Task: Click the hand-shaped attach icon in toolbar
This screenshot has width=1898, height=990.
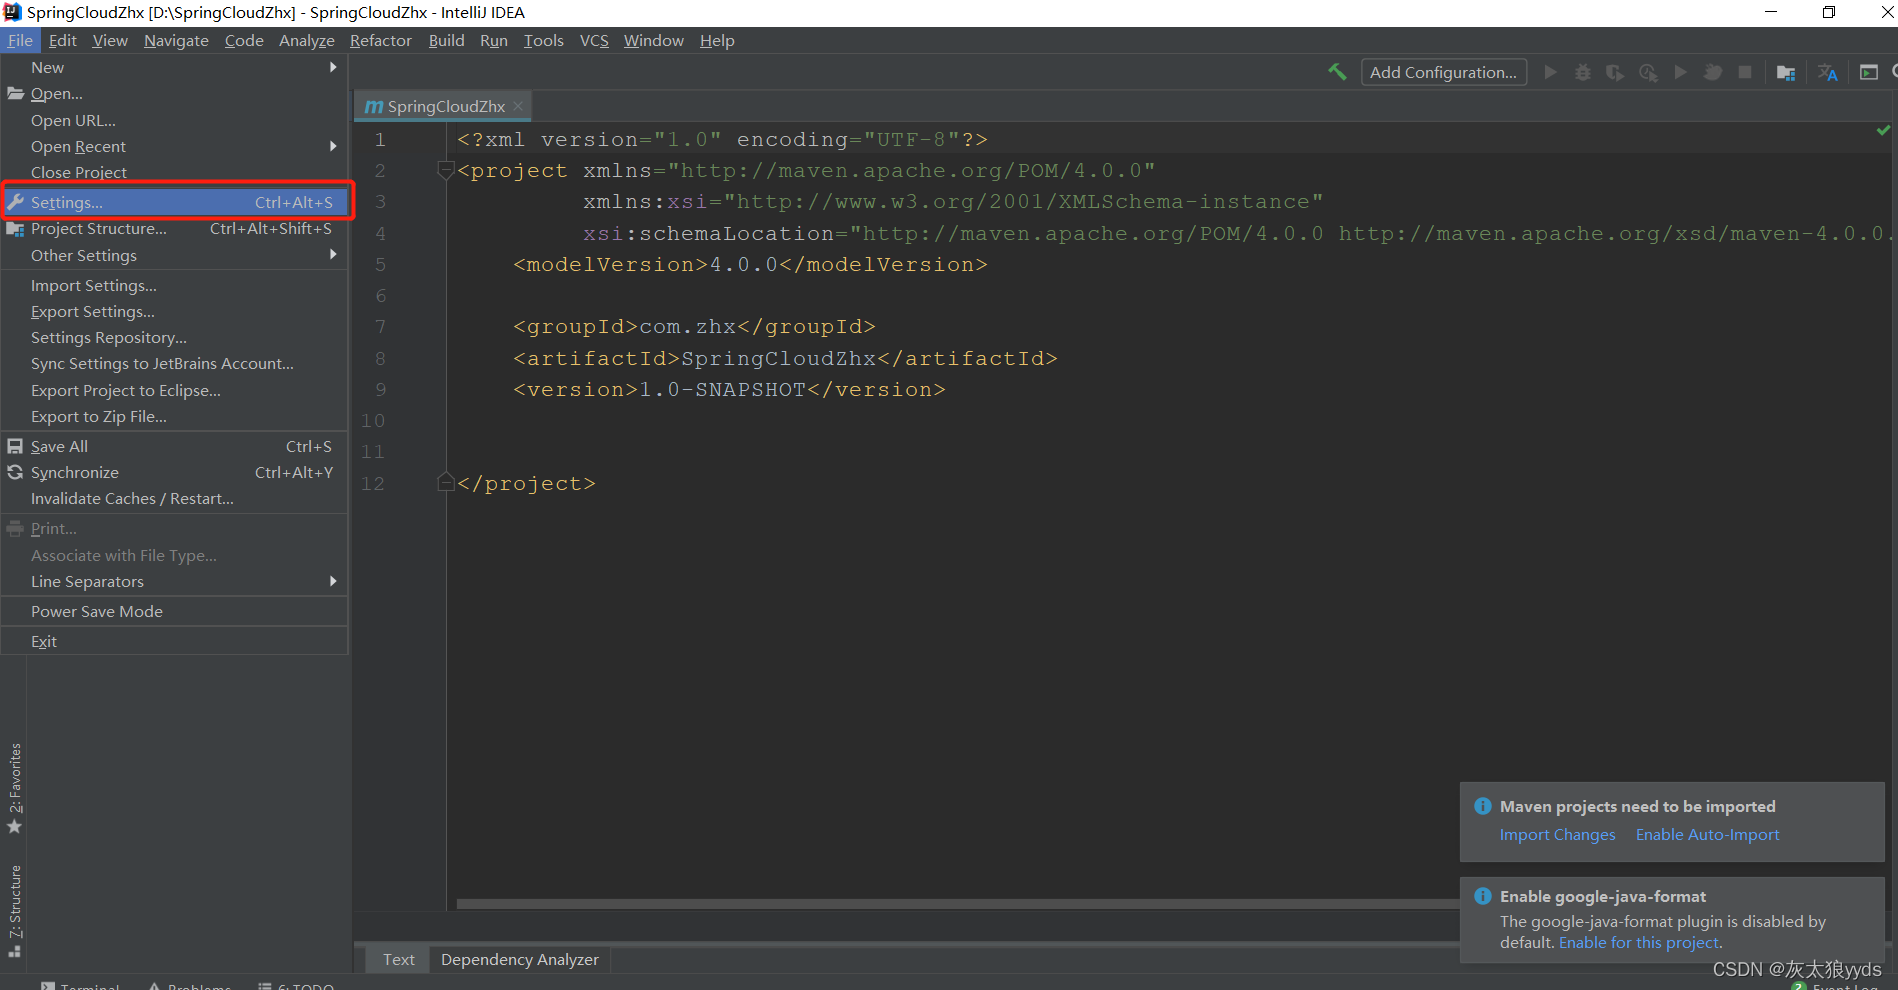Action: 1713,72
